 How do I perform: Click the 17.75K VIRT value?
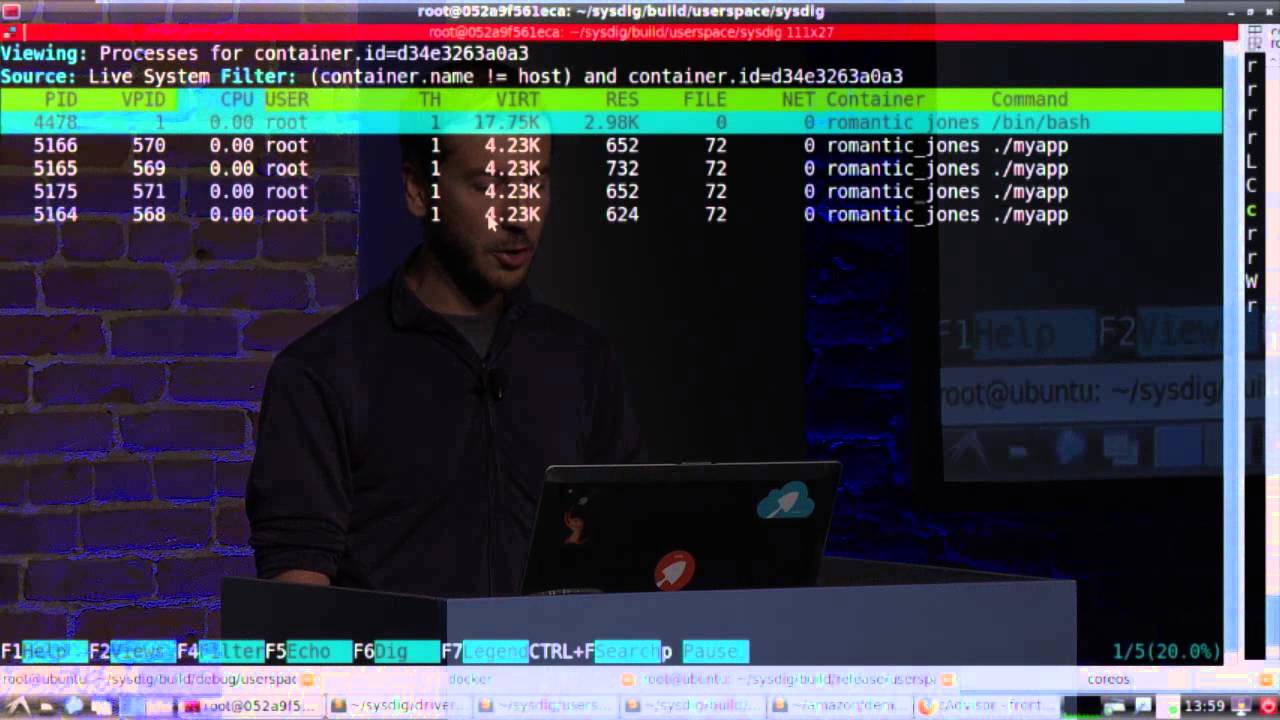[506, 122]
